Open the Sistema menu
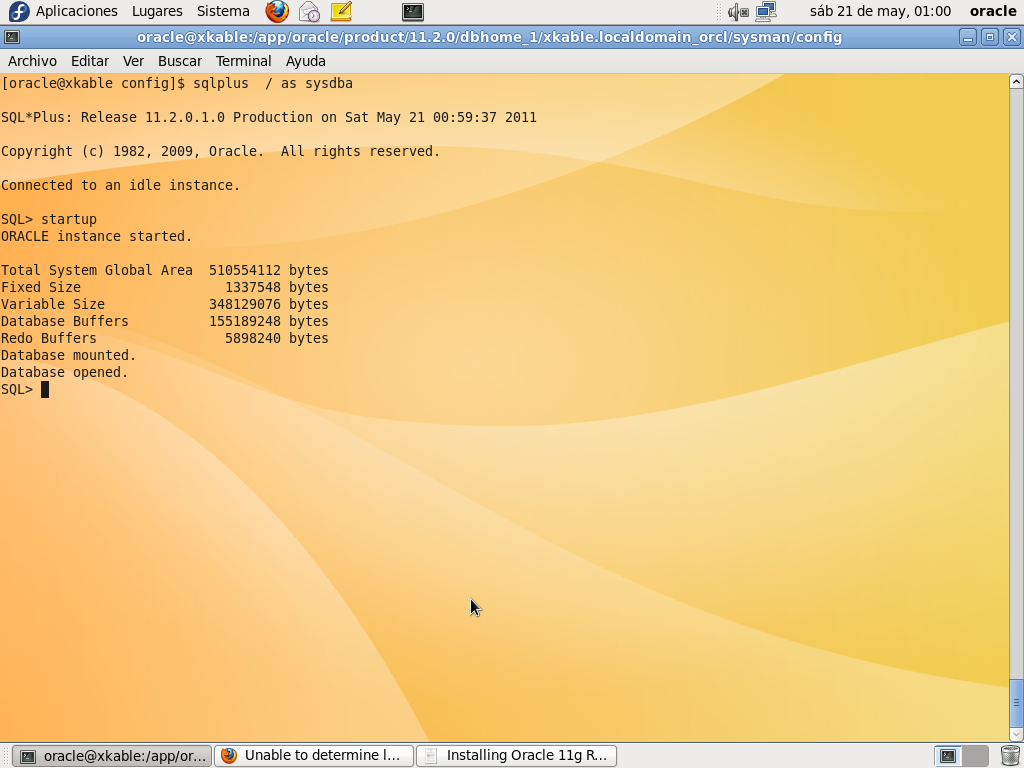 (x=223, y=11)
